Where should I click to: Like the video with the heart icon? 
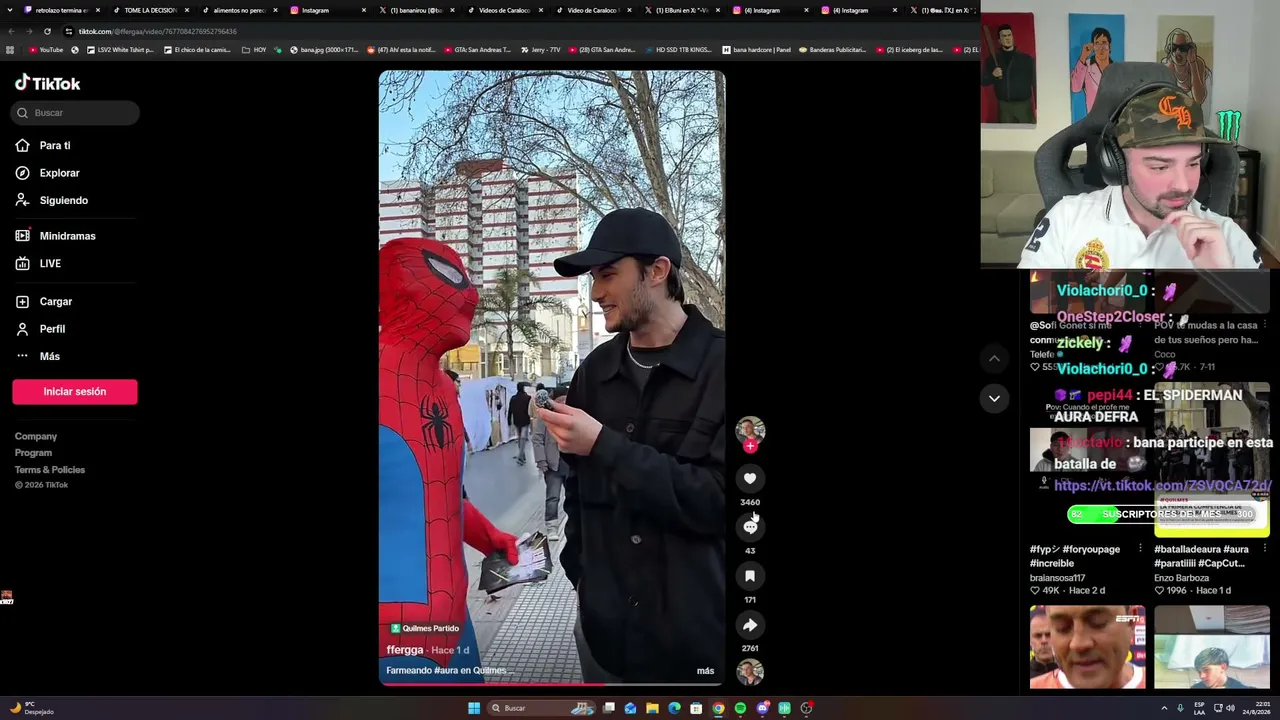[x=750, y=479]
